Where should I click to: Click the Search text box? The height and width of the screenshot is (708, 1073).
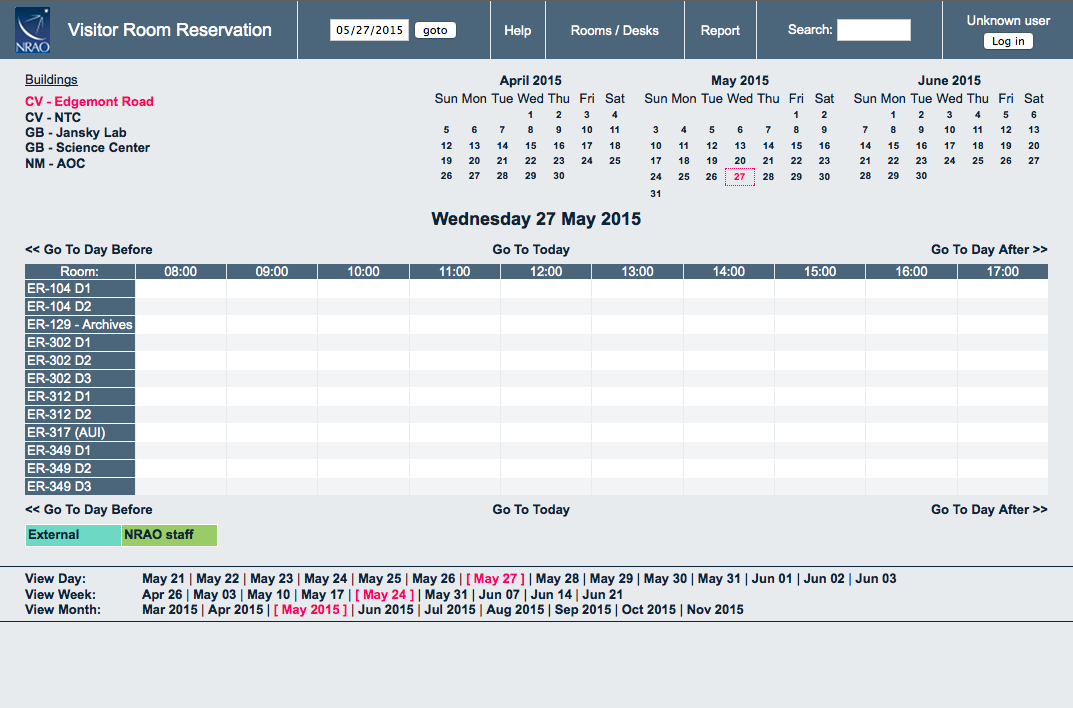[873, 30]
